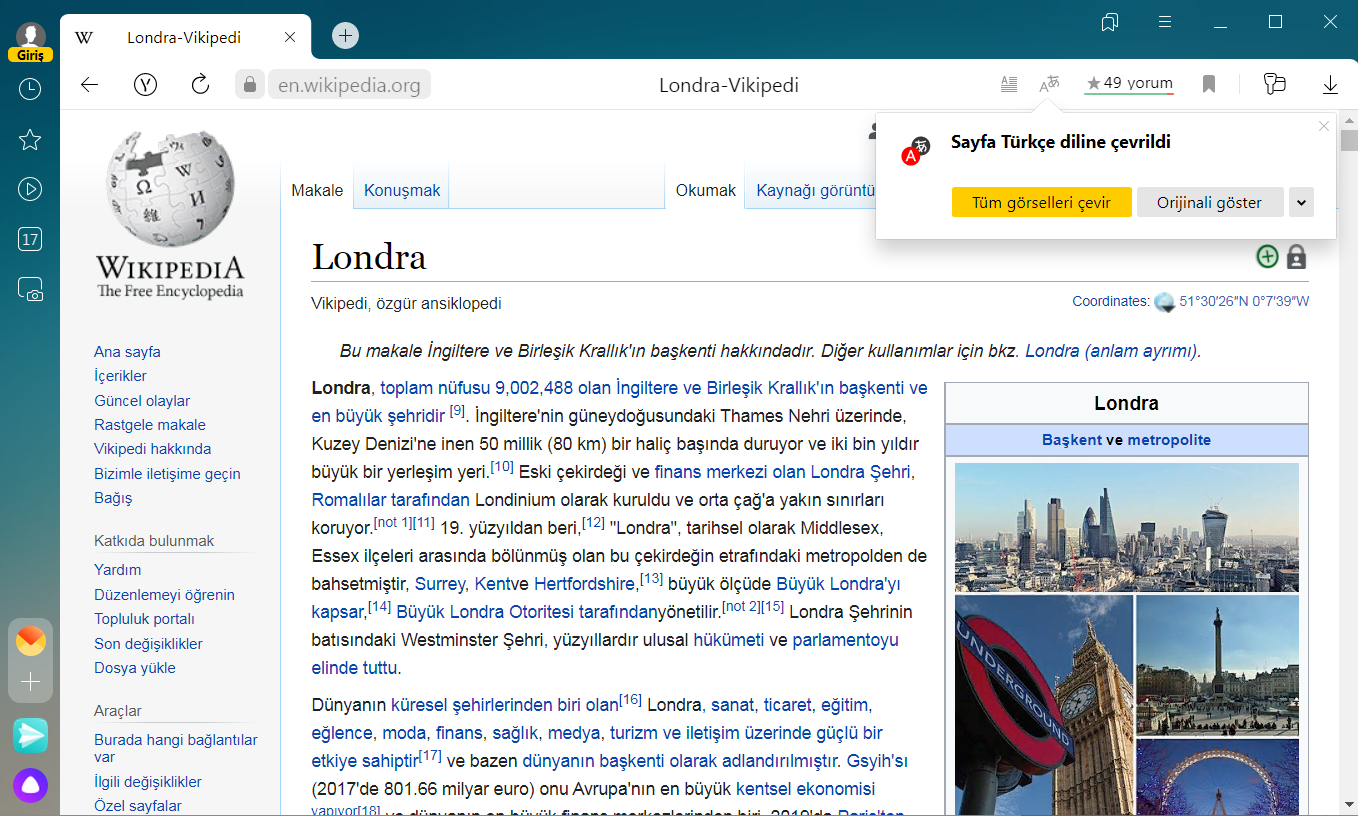
Task: Open Özel sayfalar link
Action: coord(138,806)
